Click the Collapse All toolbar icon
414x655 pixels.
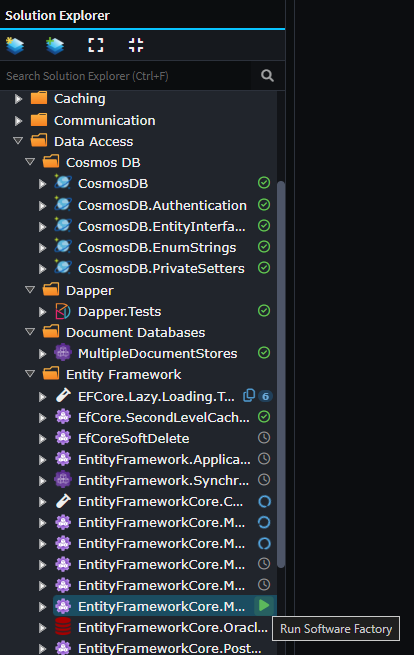[136, 45]
